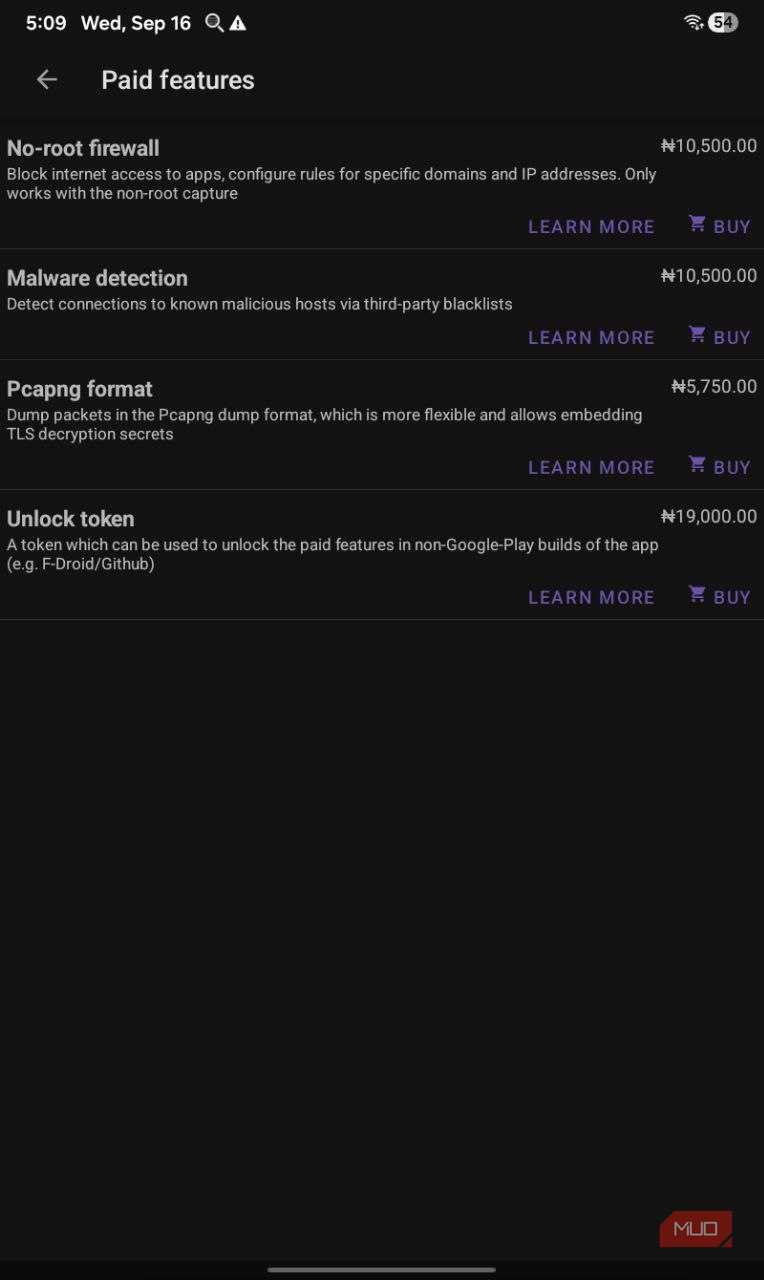Go back using the arrow icon
Screen dimensions: 764x1280
click(x=46, y=80)
